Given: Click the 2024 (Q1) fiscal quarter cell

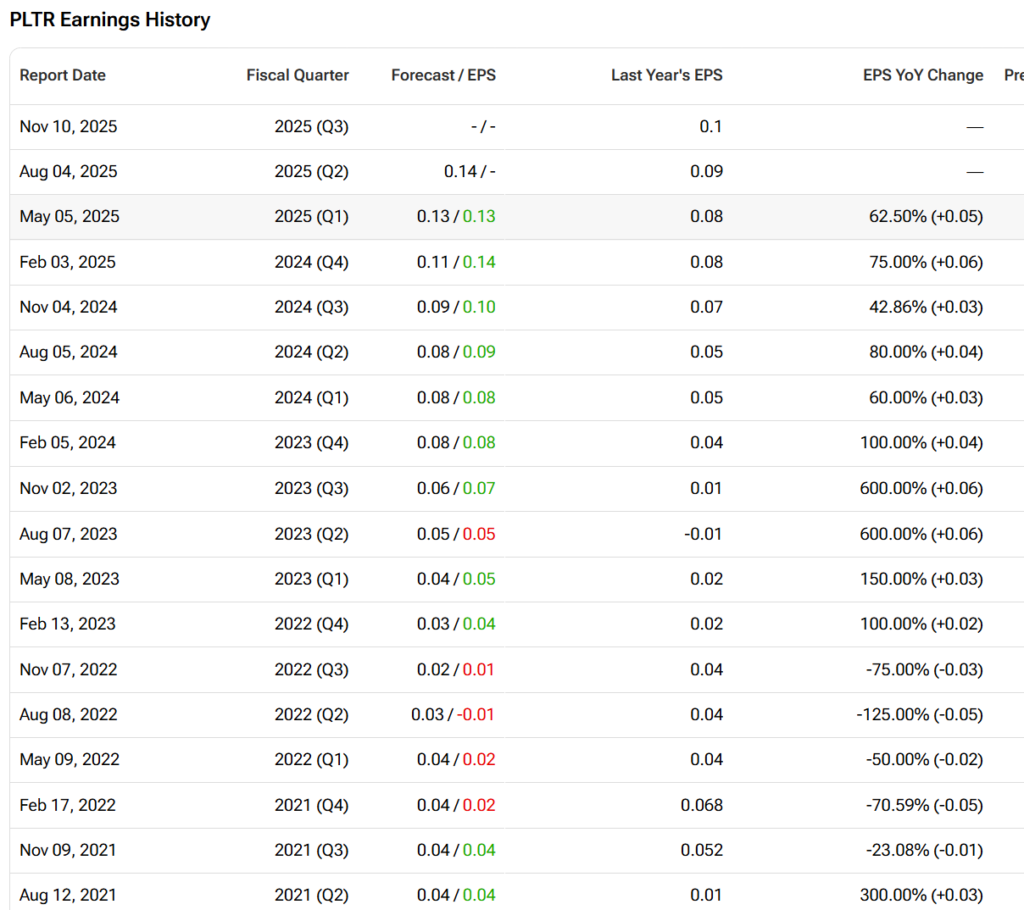Looking at the screenshot, I should click(312, 397).
